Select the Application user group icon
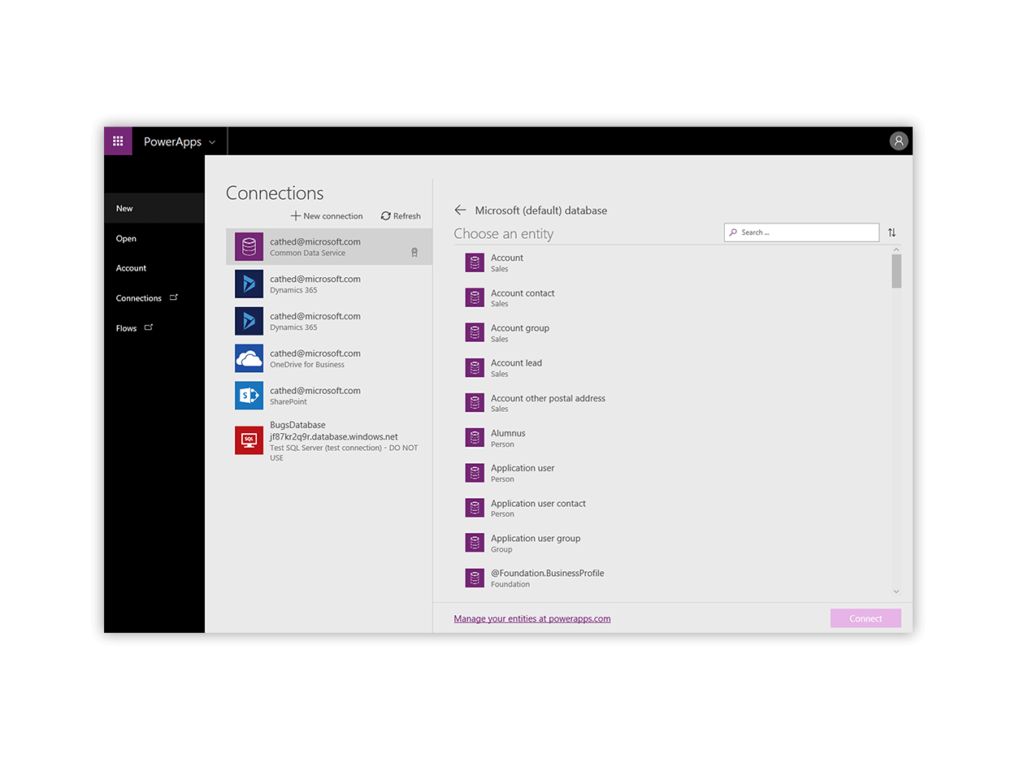Viewport: 1024px width, 767px height. click(475, 543)
